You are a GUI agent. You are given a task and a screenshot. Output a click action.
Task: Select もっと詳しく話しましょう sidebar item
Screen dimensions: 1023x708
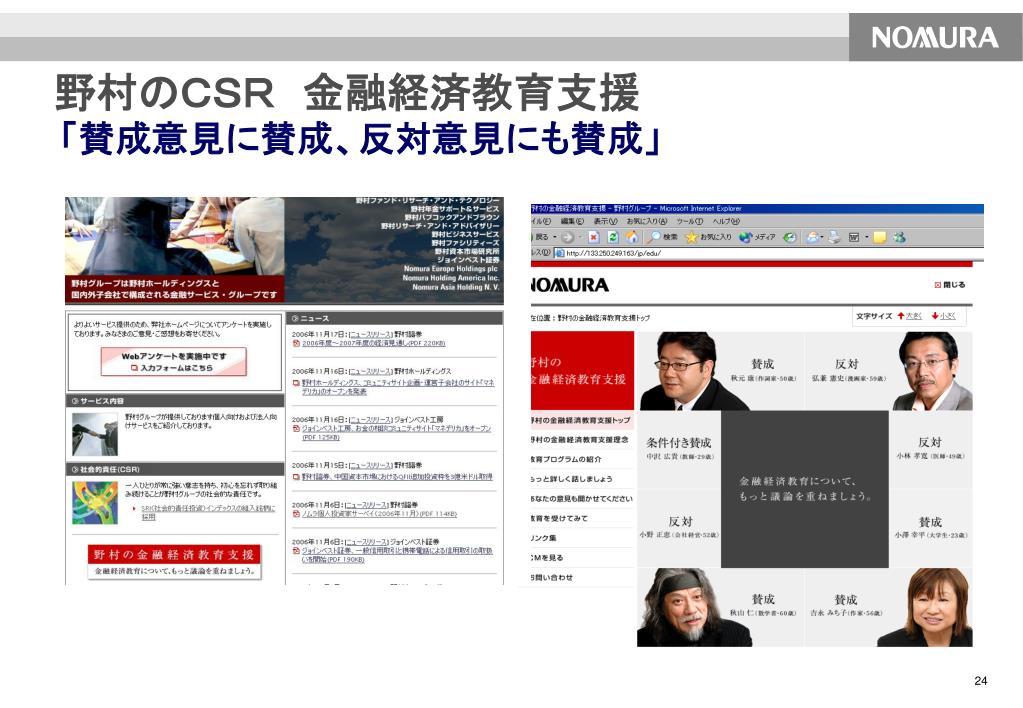click(x=581, y=479)
